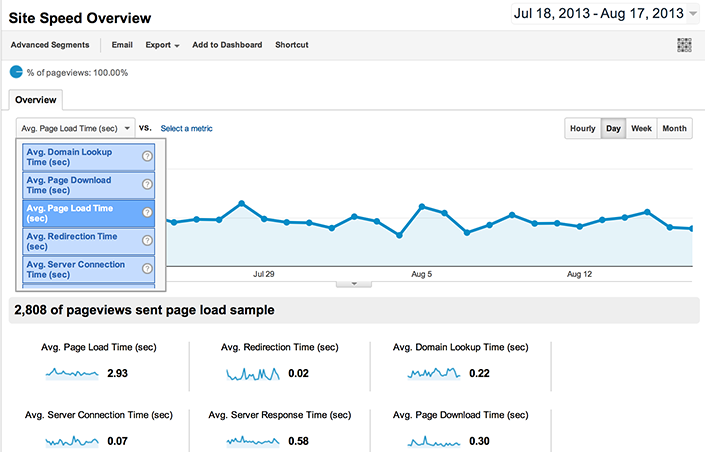Switch graph to Hourly view
This screenshot has height=452, width=705.
pos(582,129)
